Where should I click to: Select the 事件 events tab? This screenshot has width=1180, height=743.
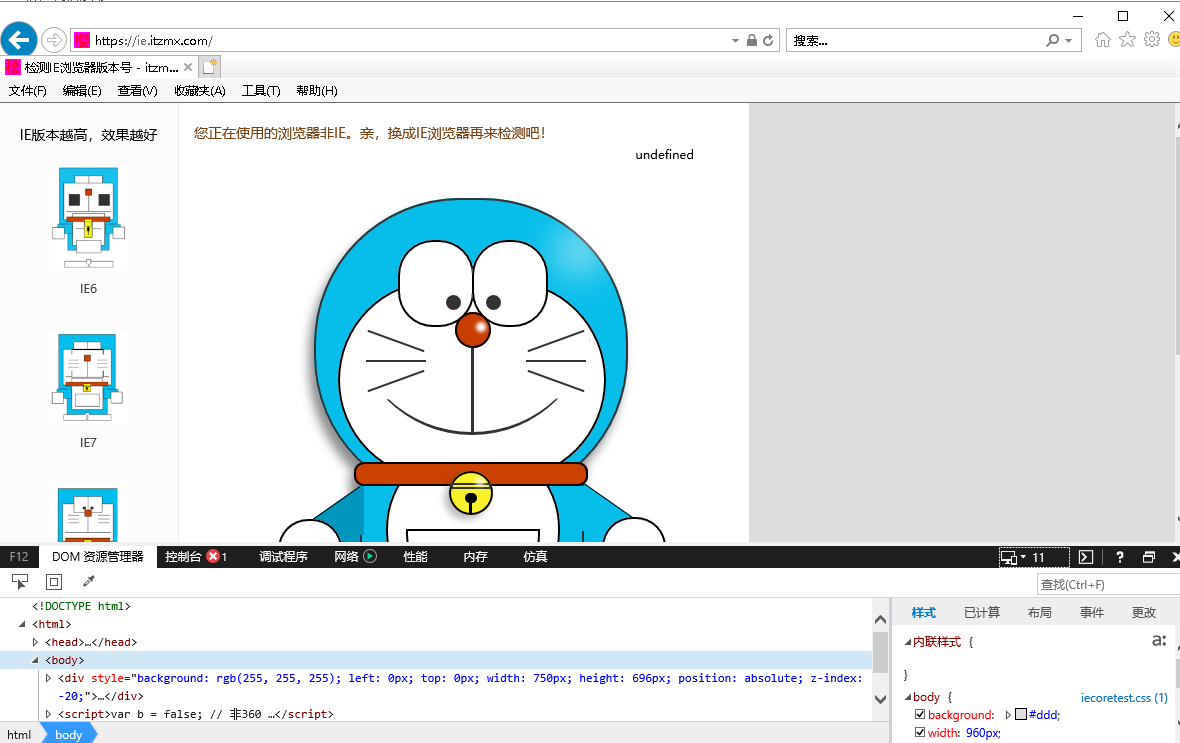1092,612
